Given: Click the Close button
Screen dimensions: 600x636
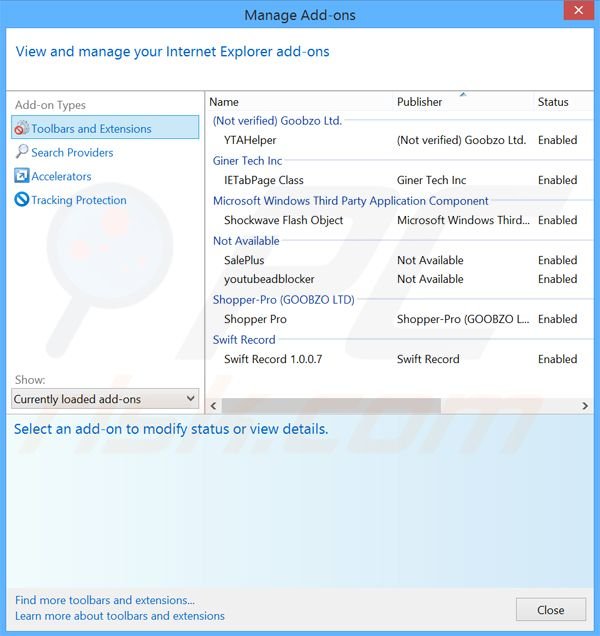Looking at the screenshot, I should tap(551, 610).
